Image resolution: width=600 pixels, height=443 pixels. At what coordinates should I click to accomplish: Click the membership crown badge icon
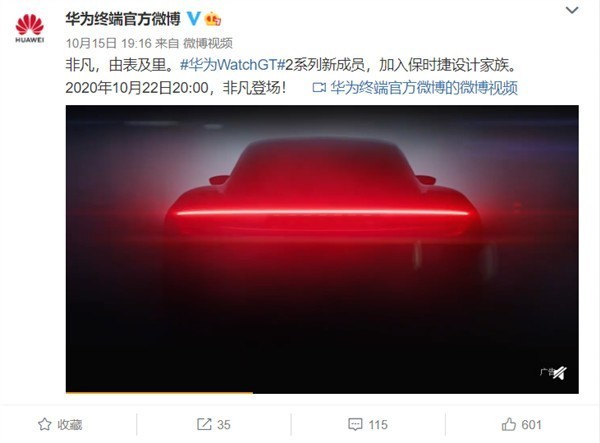(x=213, y=19)
